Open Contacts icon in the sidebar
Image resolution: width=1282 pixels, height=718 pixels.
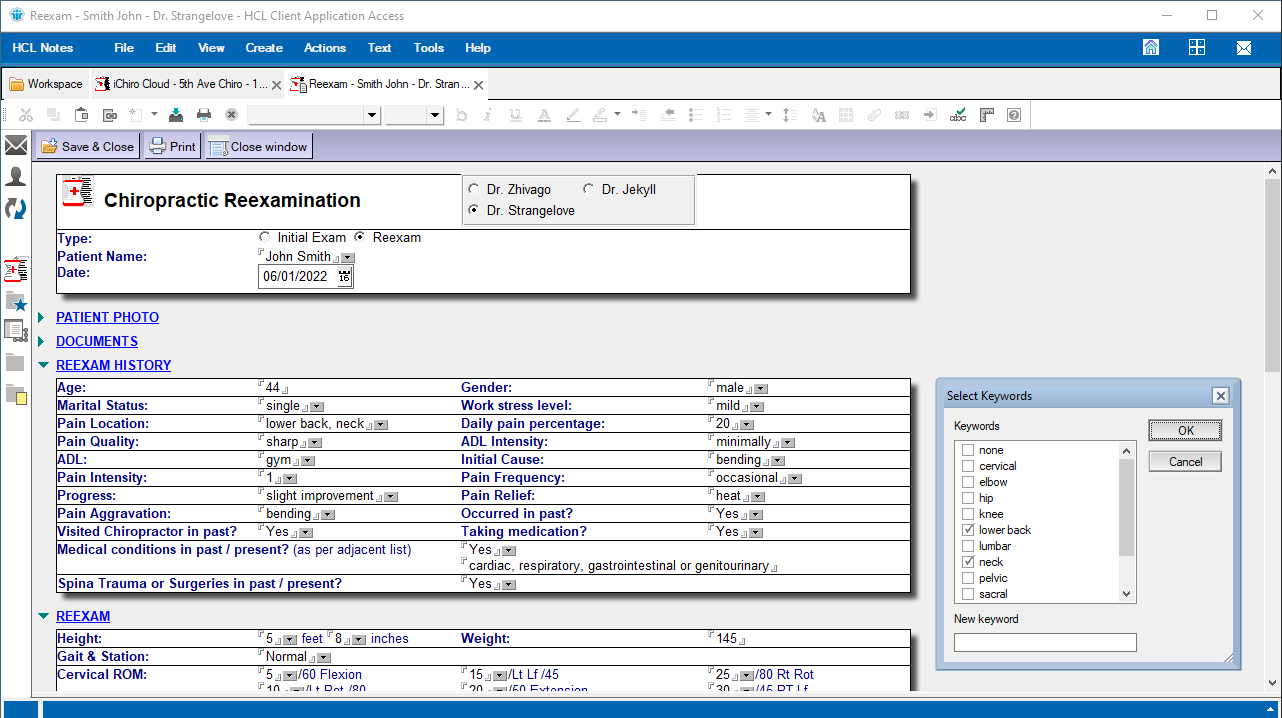[x=16, y=177]
